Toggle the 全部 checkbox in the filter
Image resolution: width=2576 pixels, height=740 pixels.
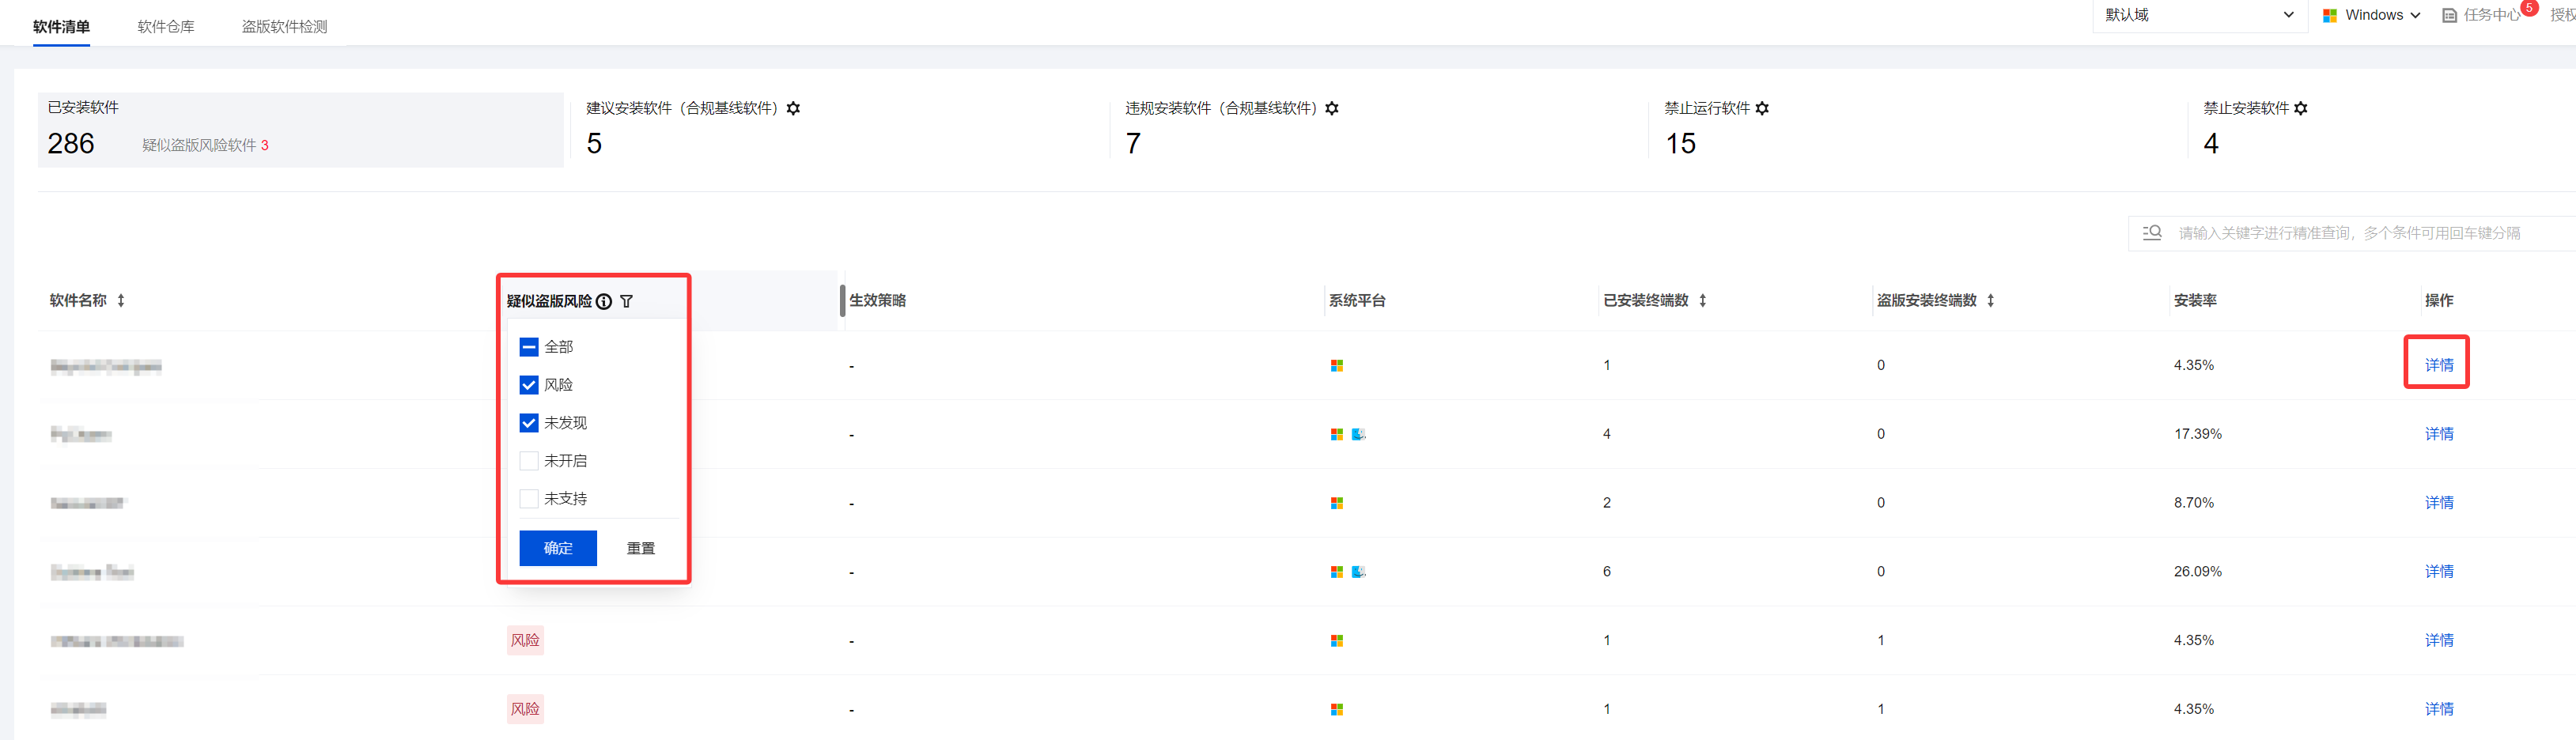(529, 347)
